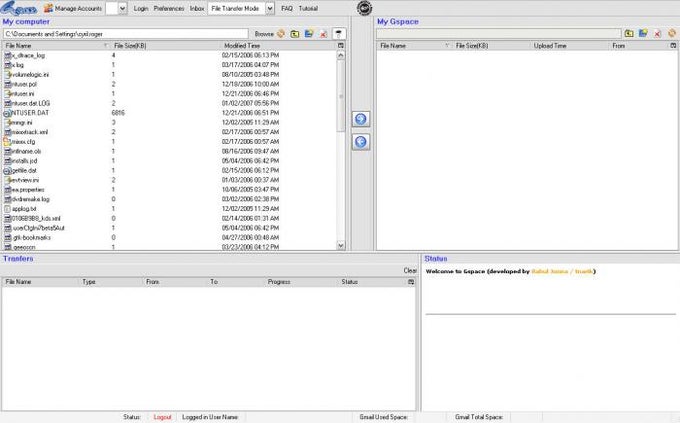Click the My Gspace path field
This screenshot has height=423, width=680.
[x=499, y=34]
